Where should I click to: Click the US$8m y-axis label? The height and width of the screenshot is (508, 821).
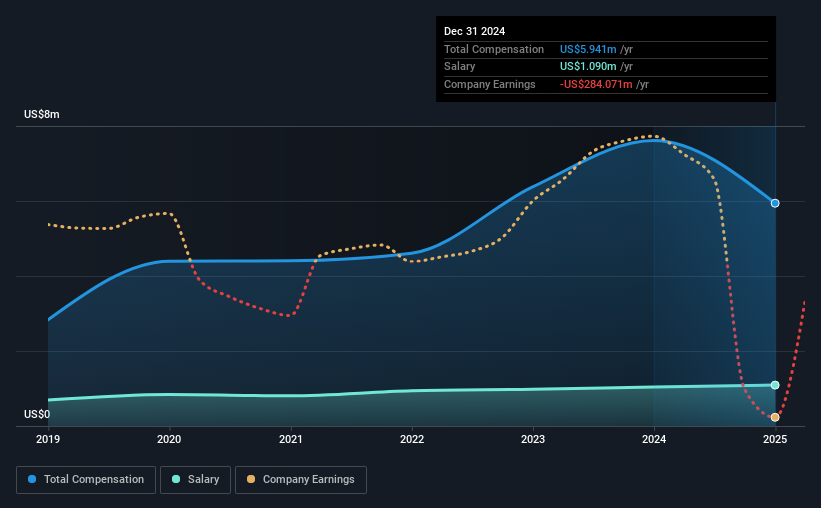tap(42, 114)
